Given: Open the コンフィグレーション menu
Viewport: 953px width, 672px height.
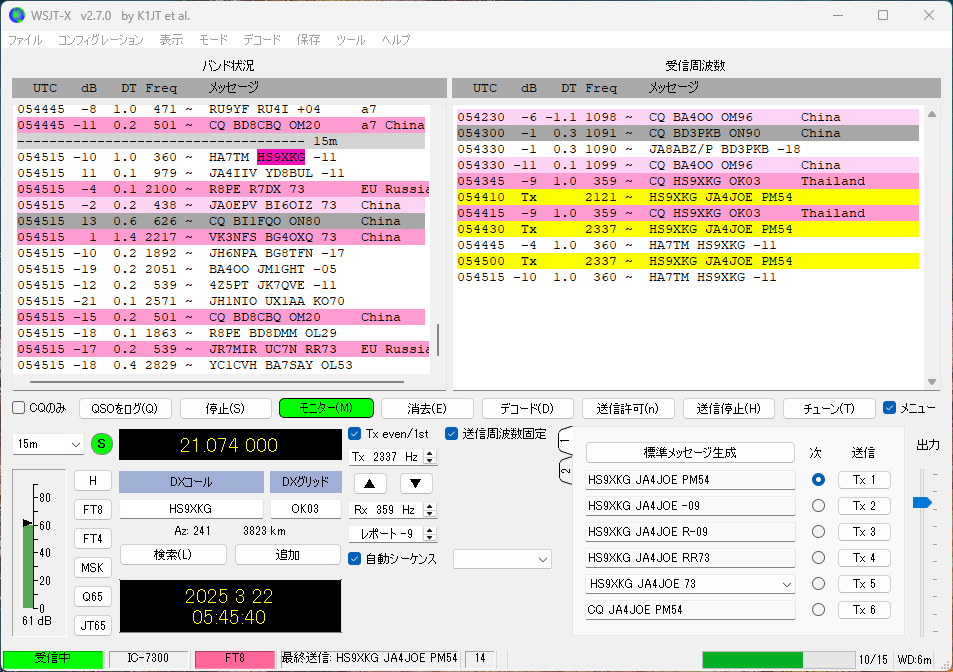Looking at the screenshot, I should 100,39.
